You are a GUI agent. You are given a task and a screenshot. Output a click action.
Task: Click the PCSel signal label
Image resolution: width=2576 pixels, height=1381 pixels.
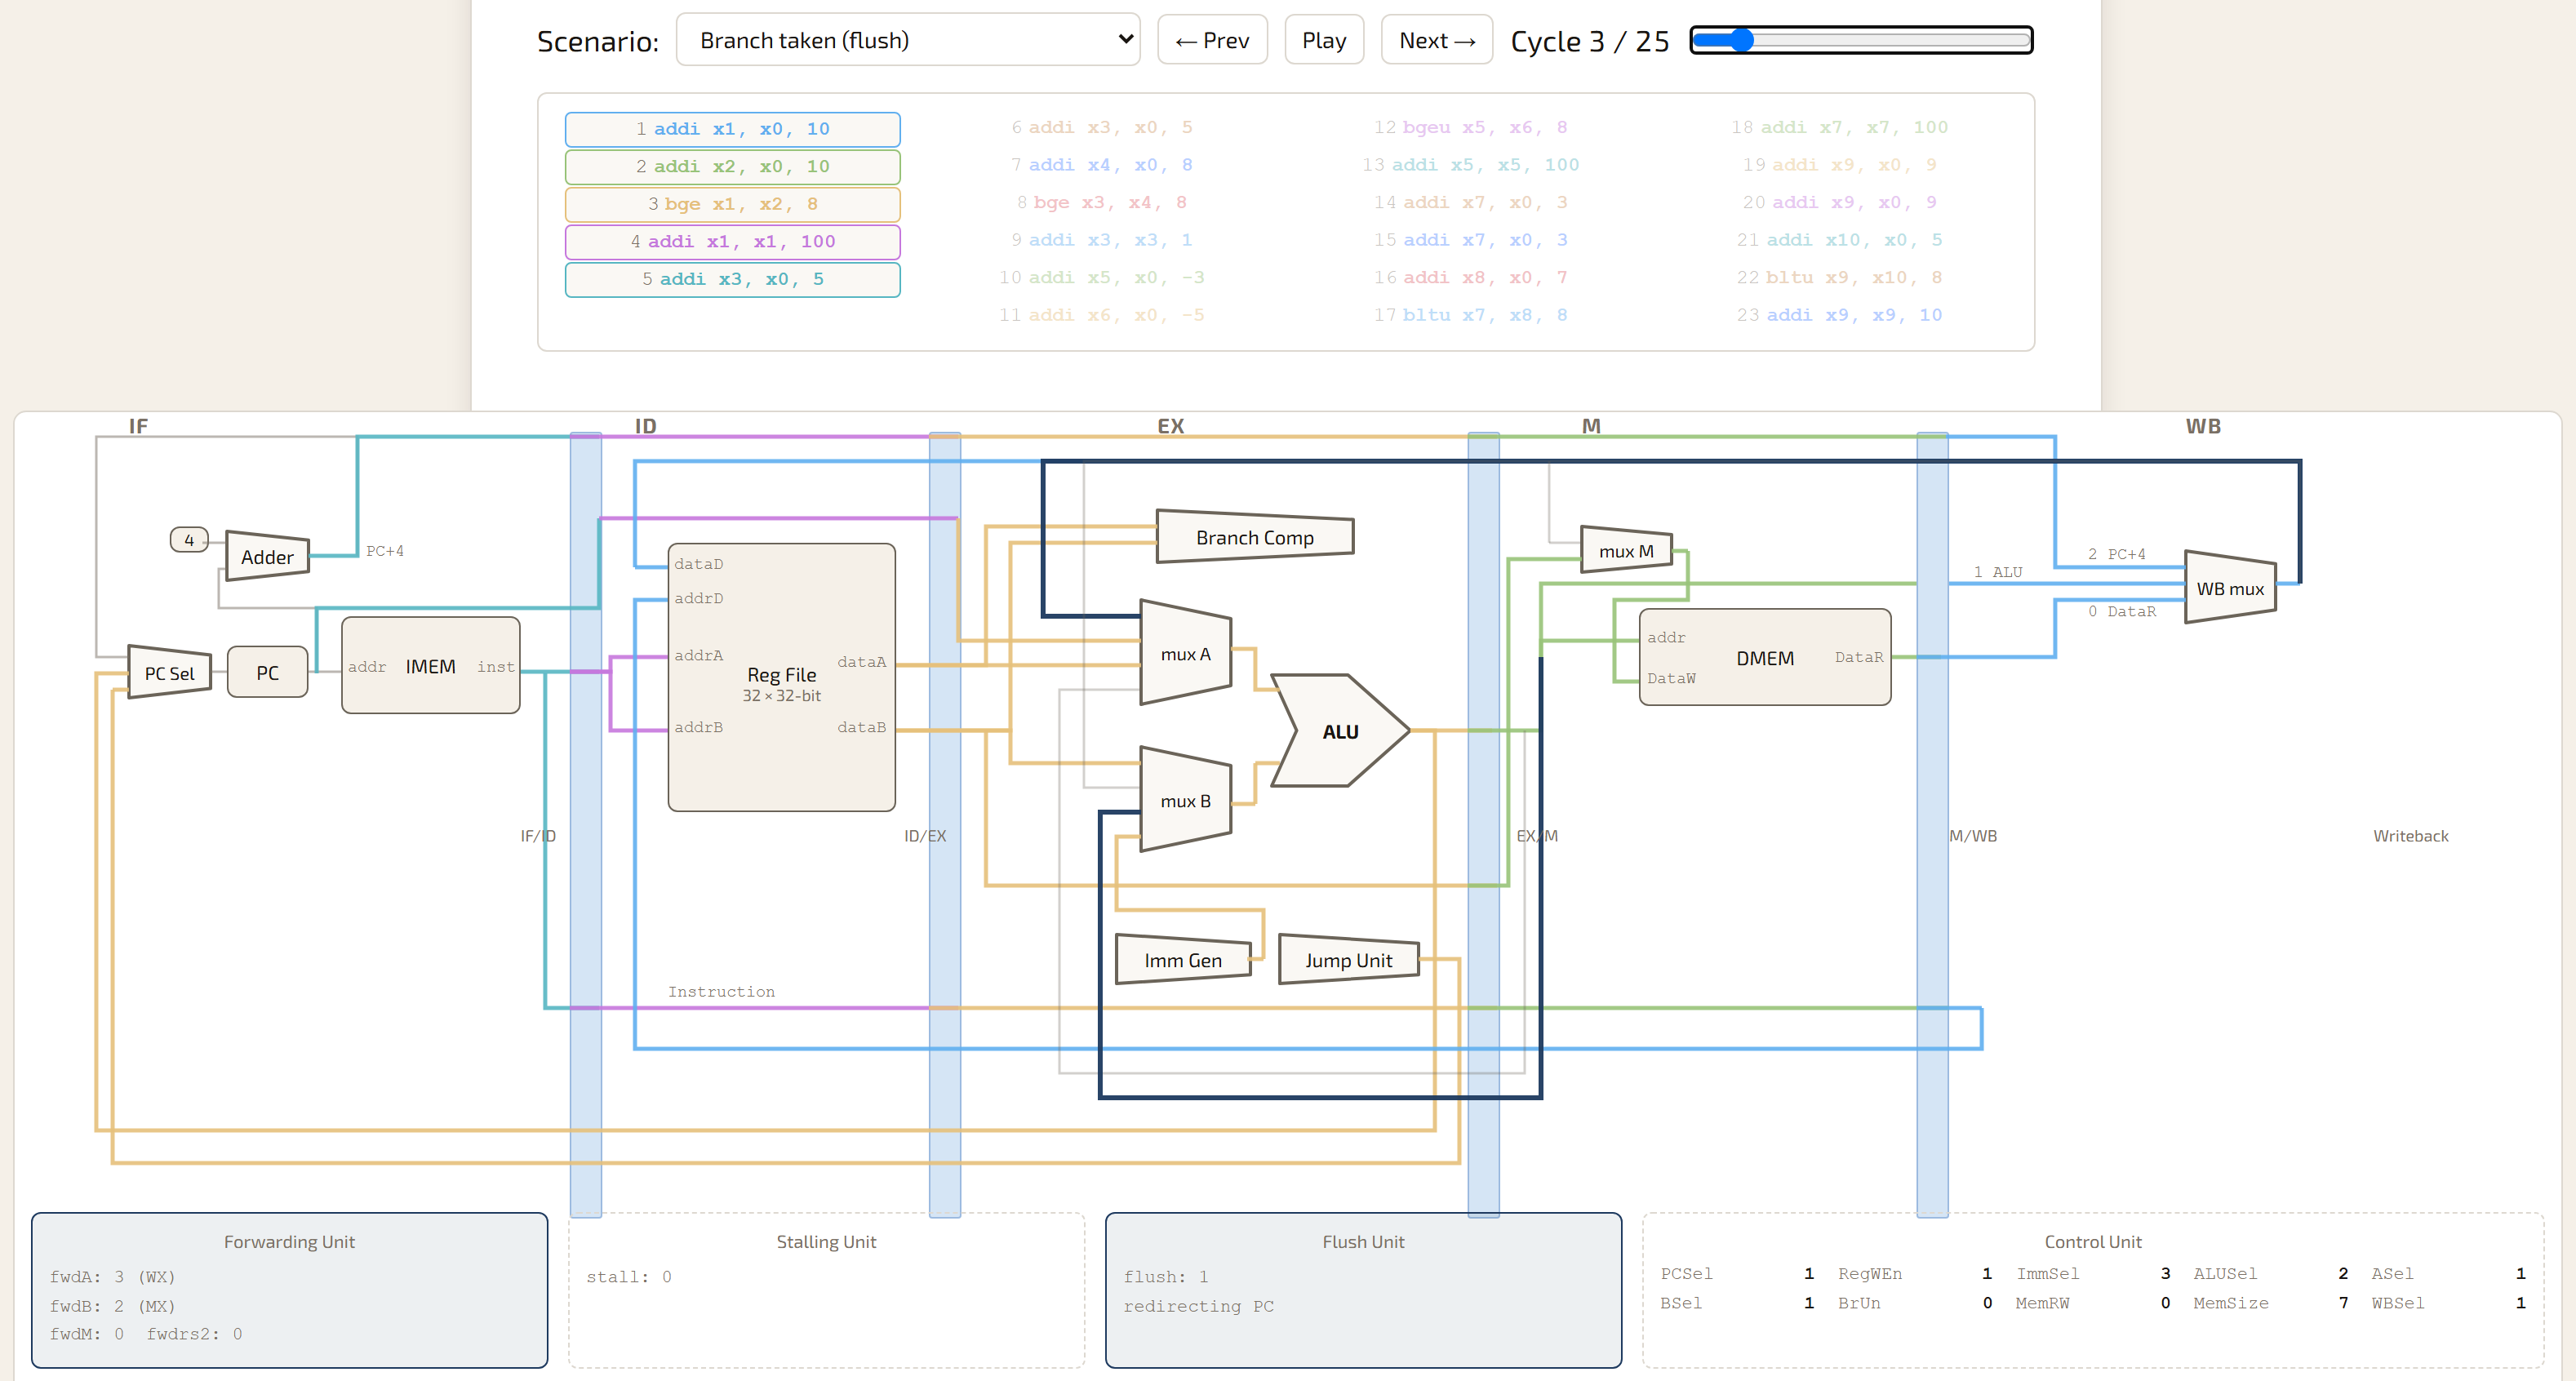[x=1686, y=1273]
